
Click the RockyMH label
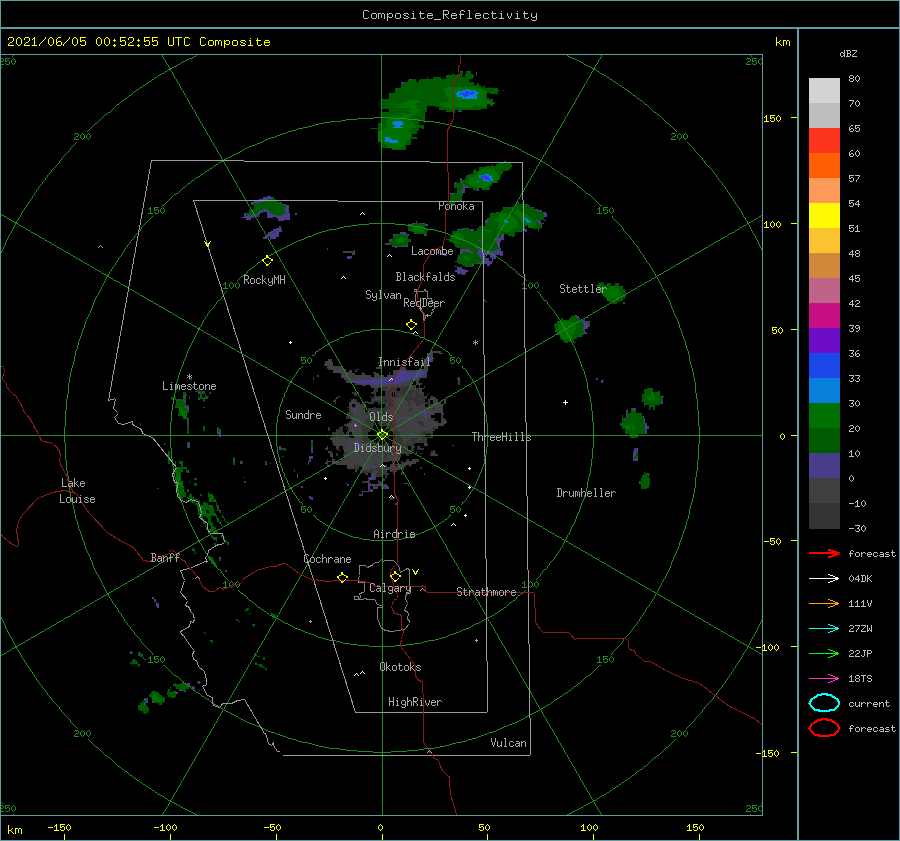(x=264, y=280)
